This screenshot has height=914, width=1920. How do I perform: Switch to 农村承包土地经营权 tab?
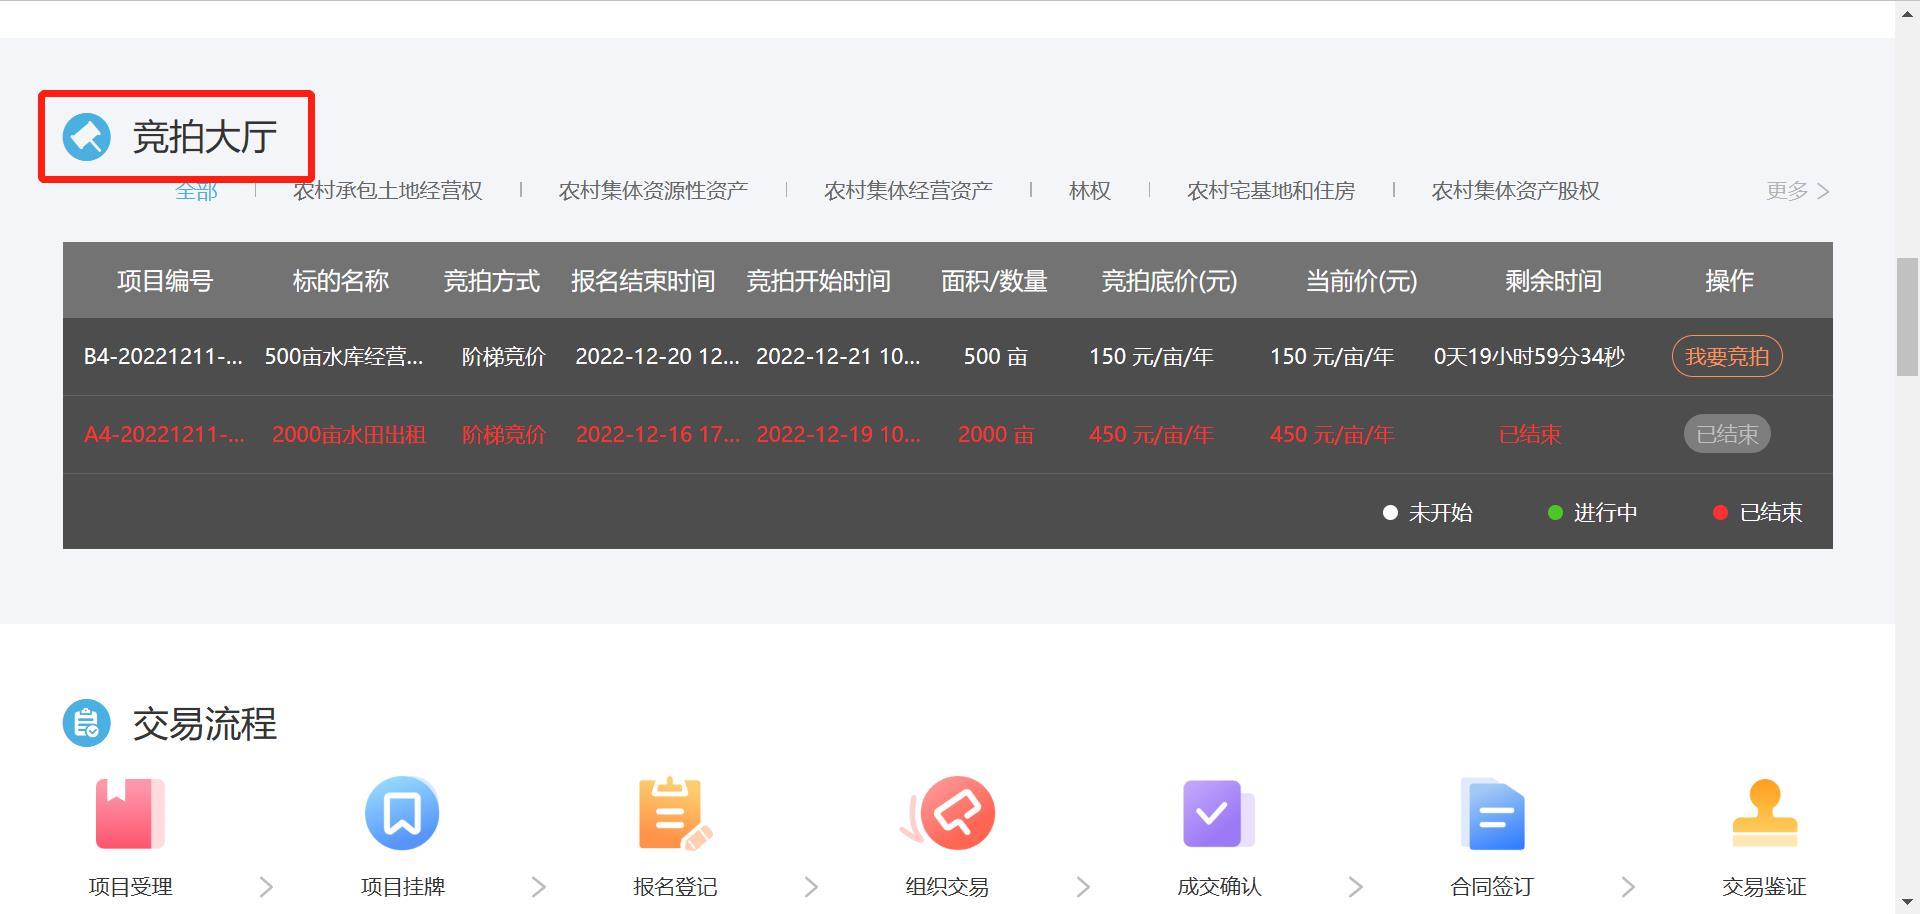click(x=388, y=191)
